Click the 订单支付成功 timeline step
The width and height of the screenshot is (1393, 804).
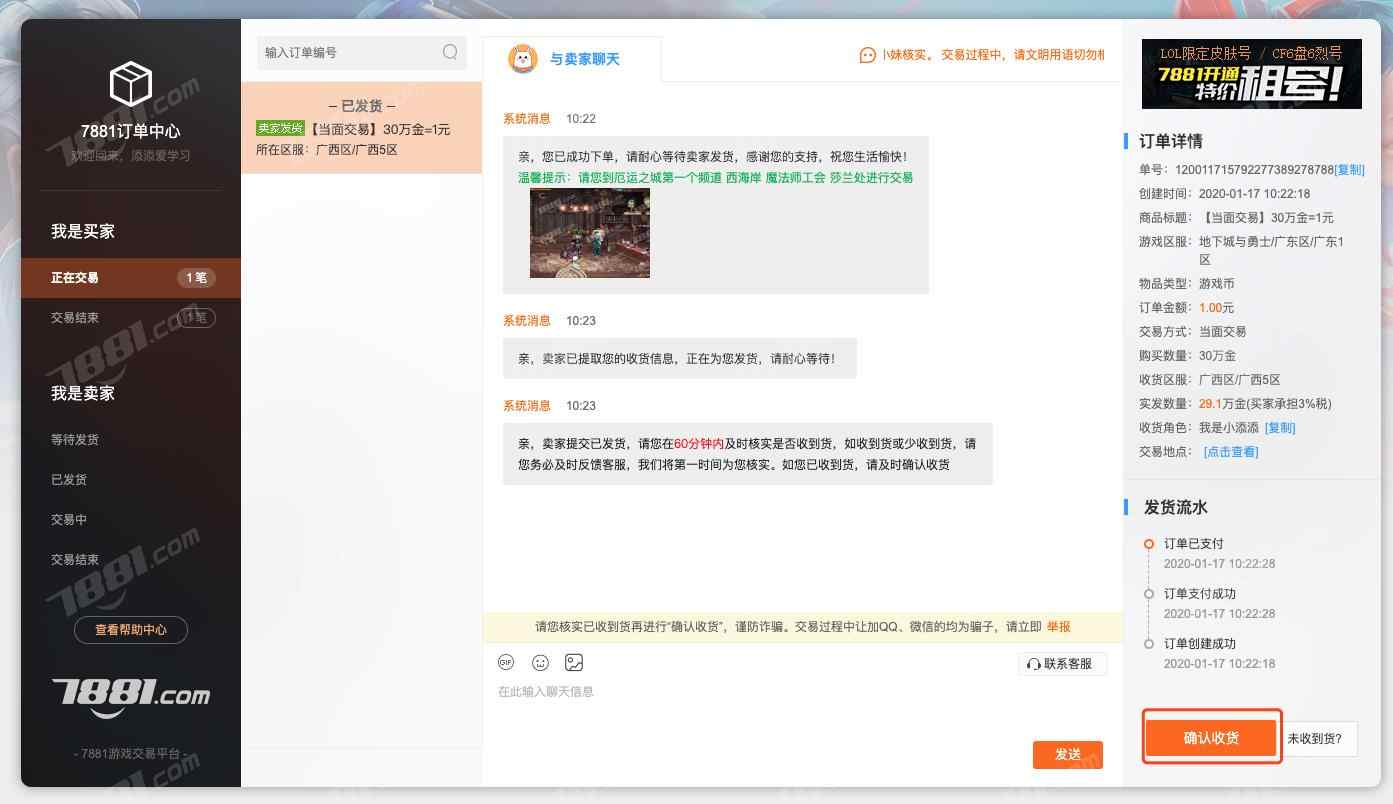[1200, 594]
